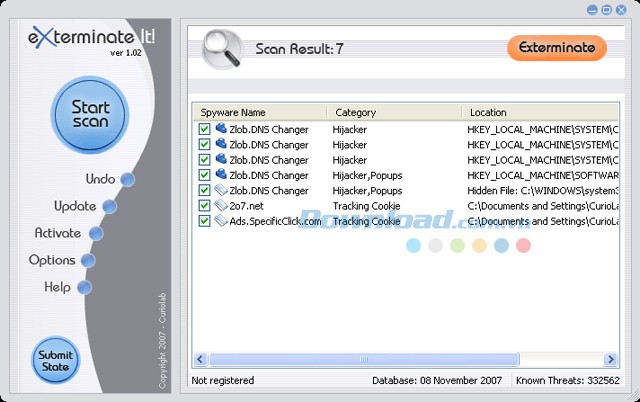Click the magnifying glass scan result icon
The width and height of the screenshot is (640, 402).
click(x=220, y=48)
